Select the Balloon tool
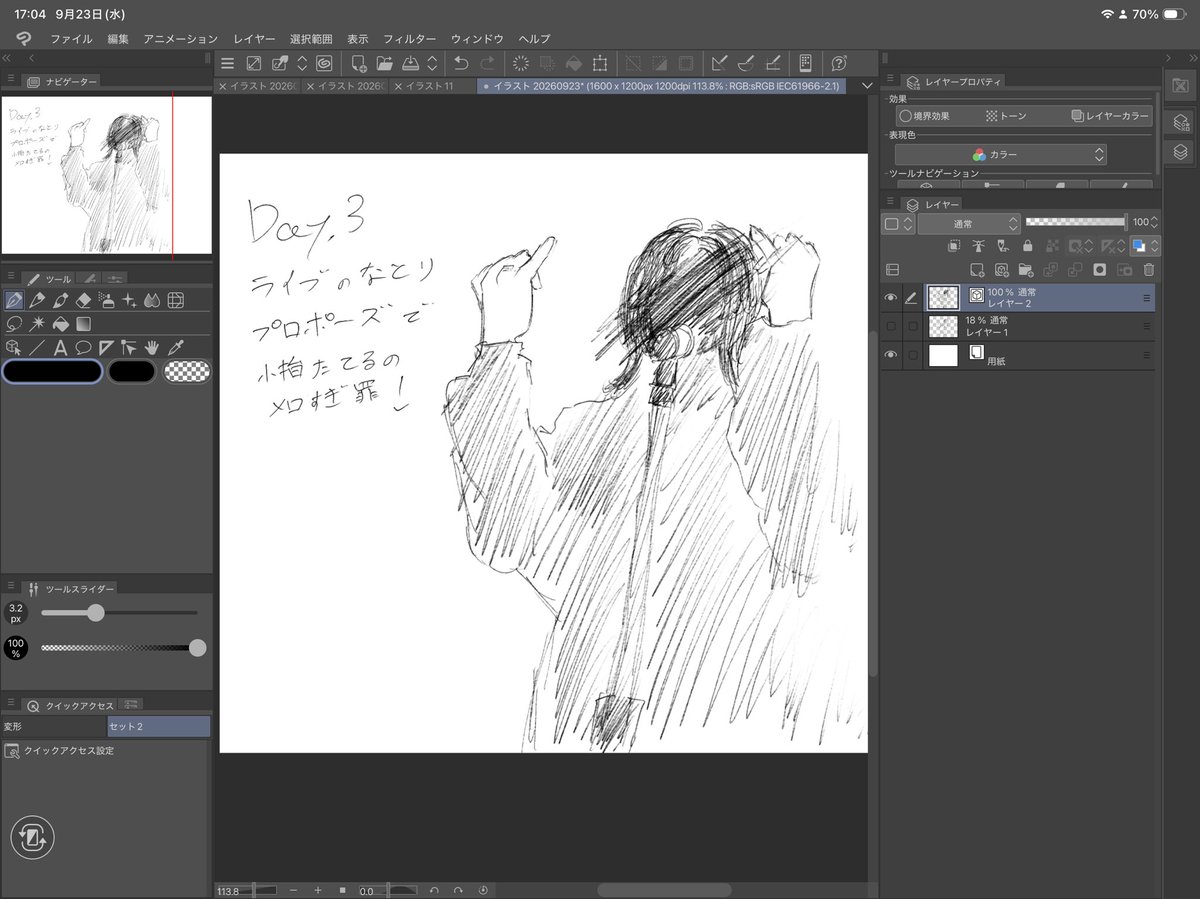The height and width of the screenshot is (899, 1200). pyautogui.click(x=84, y=348)
